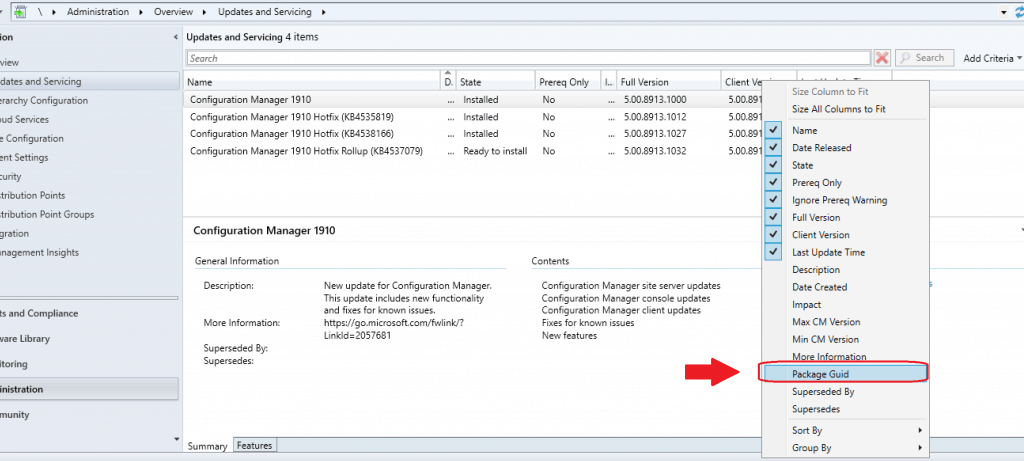Open the go.microsoft.com fwlink URL
The height and width of the screenshot is (461, 1024).
(394, 329)
